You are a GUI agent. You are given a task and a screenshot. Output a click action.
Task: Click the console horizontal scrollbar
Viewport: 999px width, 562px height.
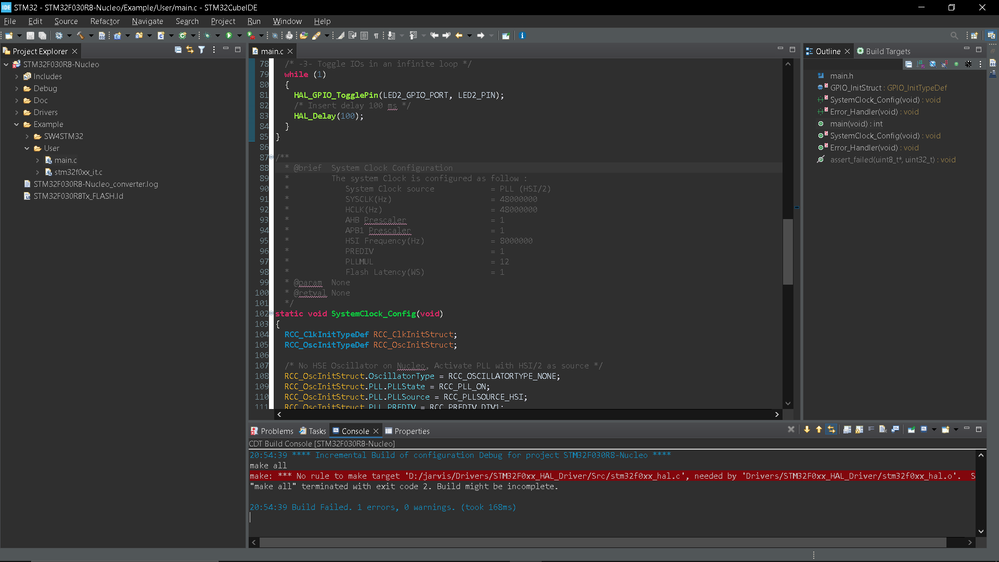click(x=603, y=542)
